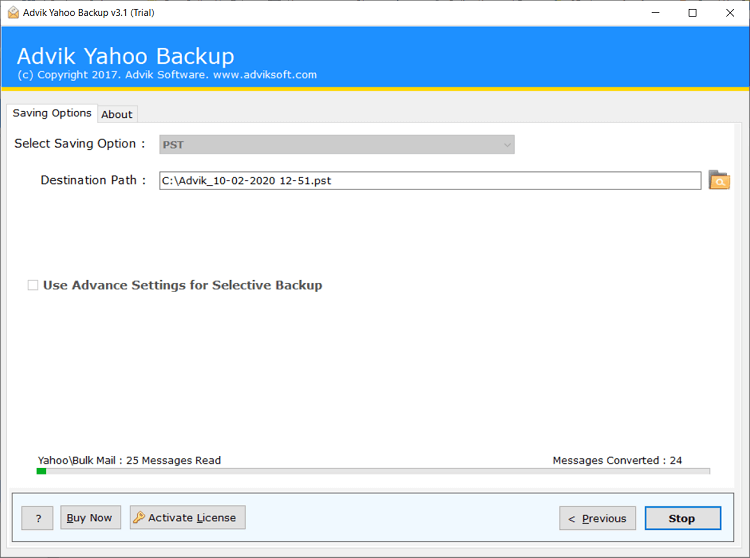This screenshot has width=750, height=558.
Task: Expand the Select Saving Option PST dropdown
Action: (x=337, y=144)
